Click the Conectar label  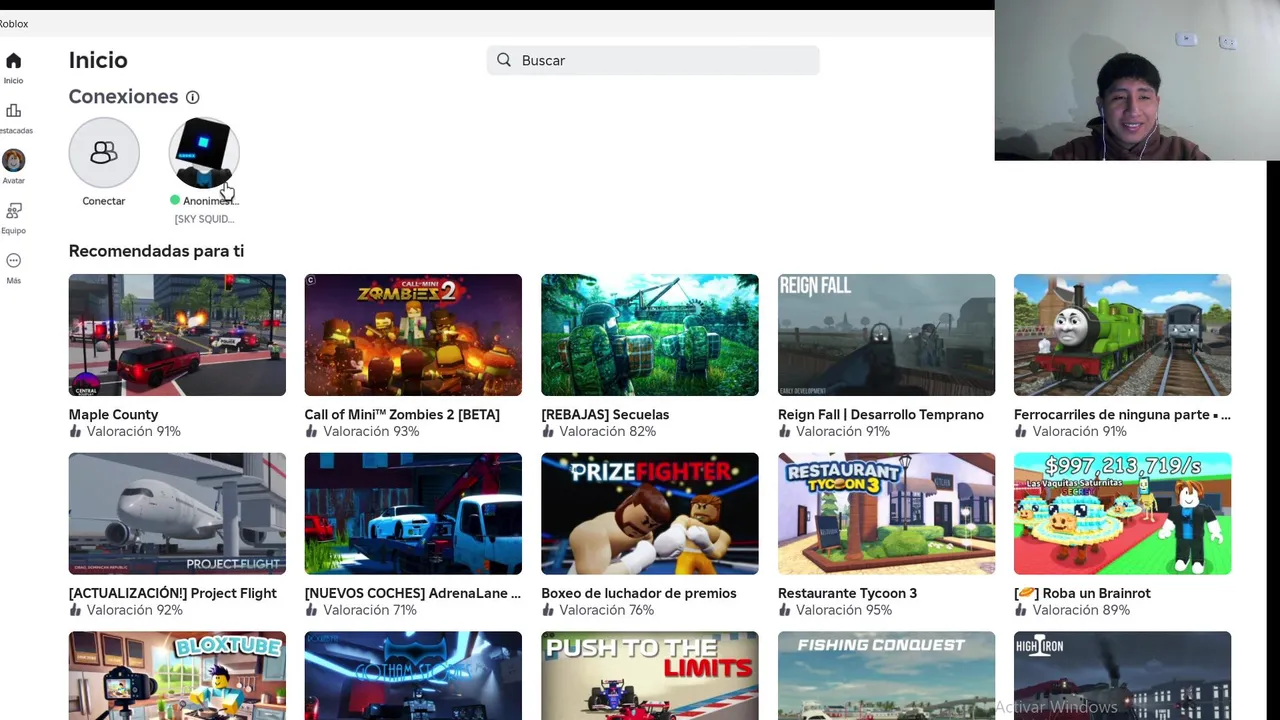coord(104,201)
